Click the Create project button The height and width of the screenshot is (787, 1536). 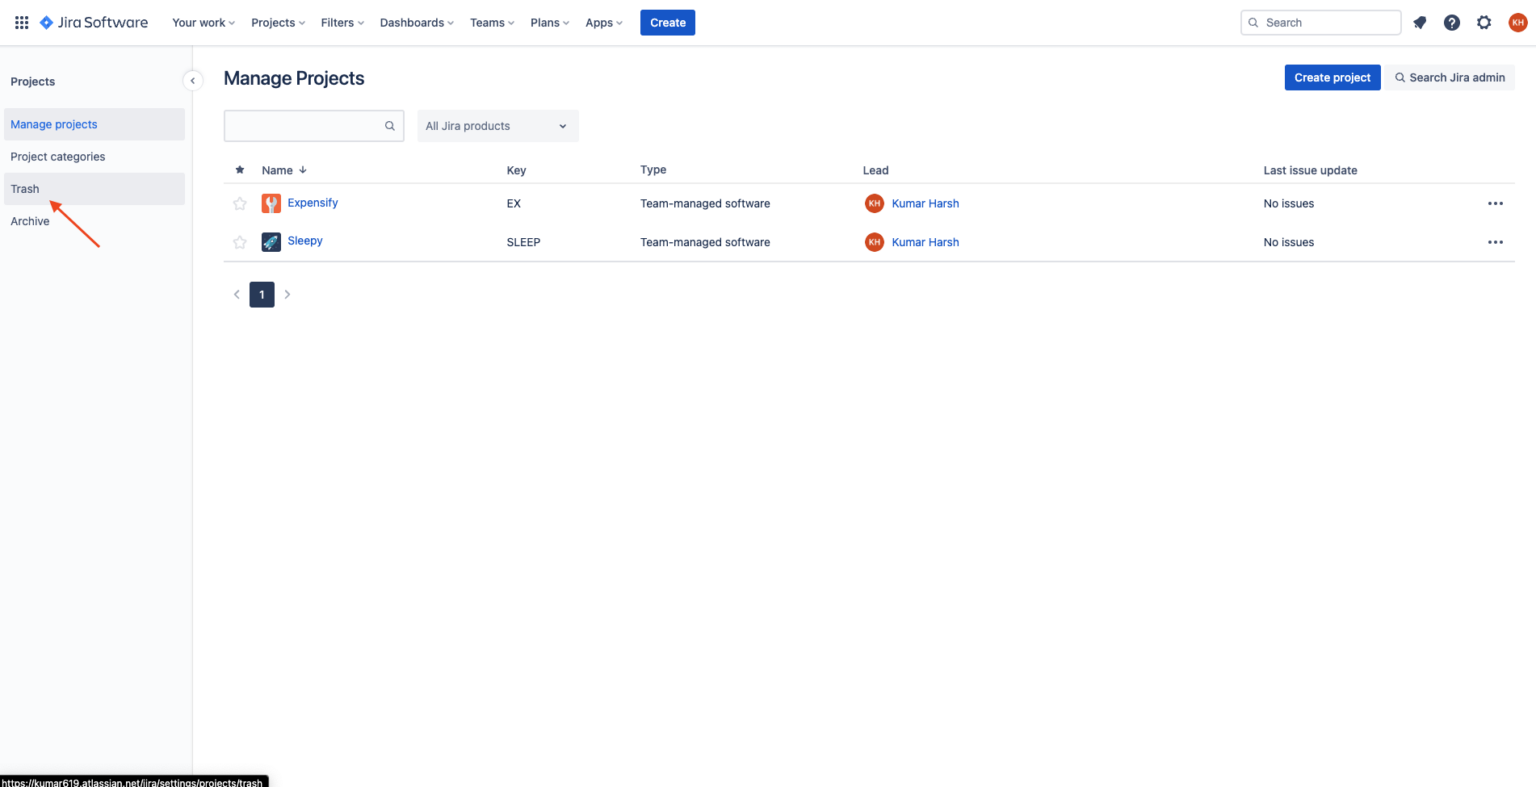point(1332,77)
